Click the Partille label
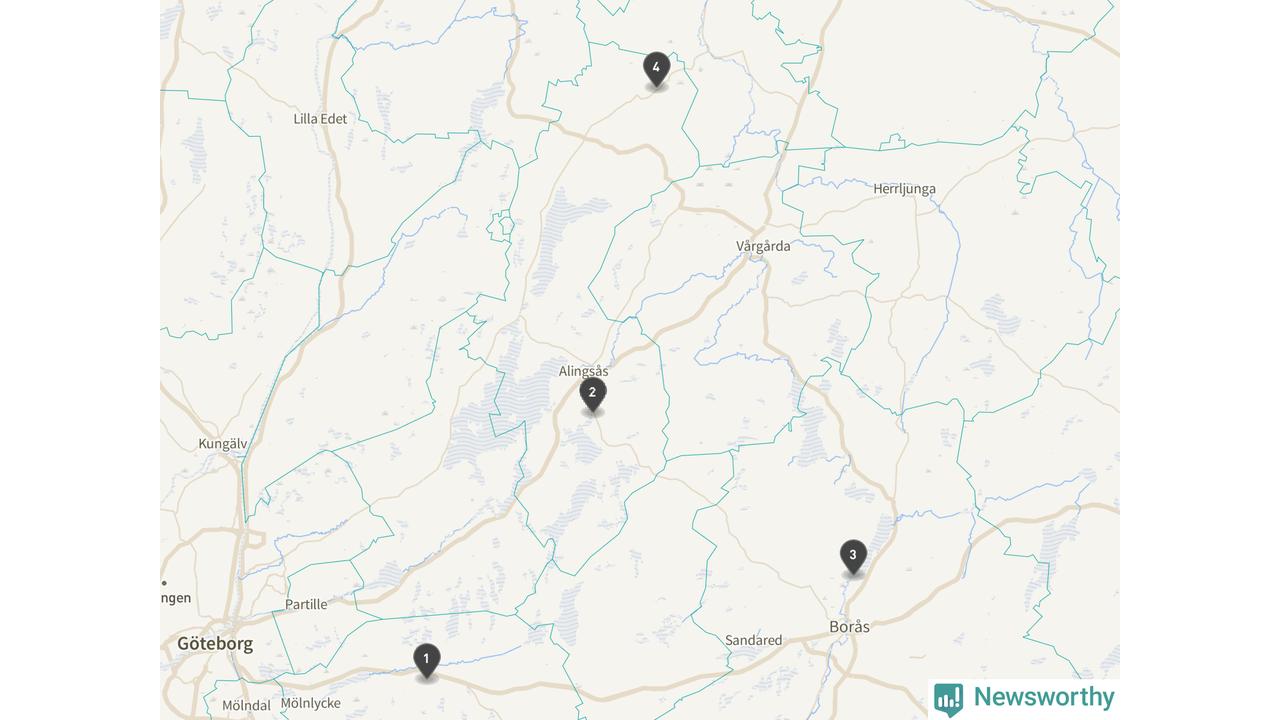1280x720 pixels. (306, 604)
